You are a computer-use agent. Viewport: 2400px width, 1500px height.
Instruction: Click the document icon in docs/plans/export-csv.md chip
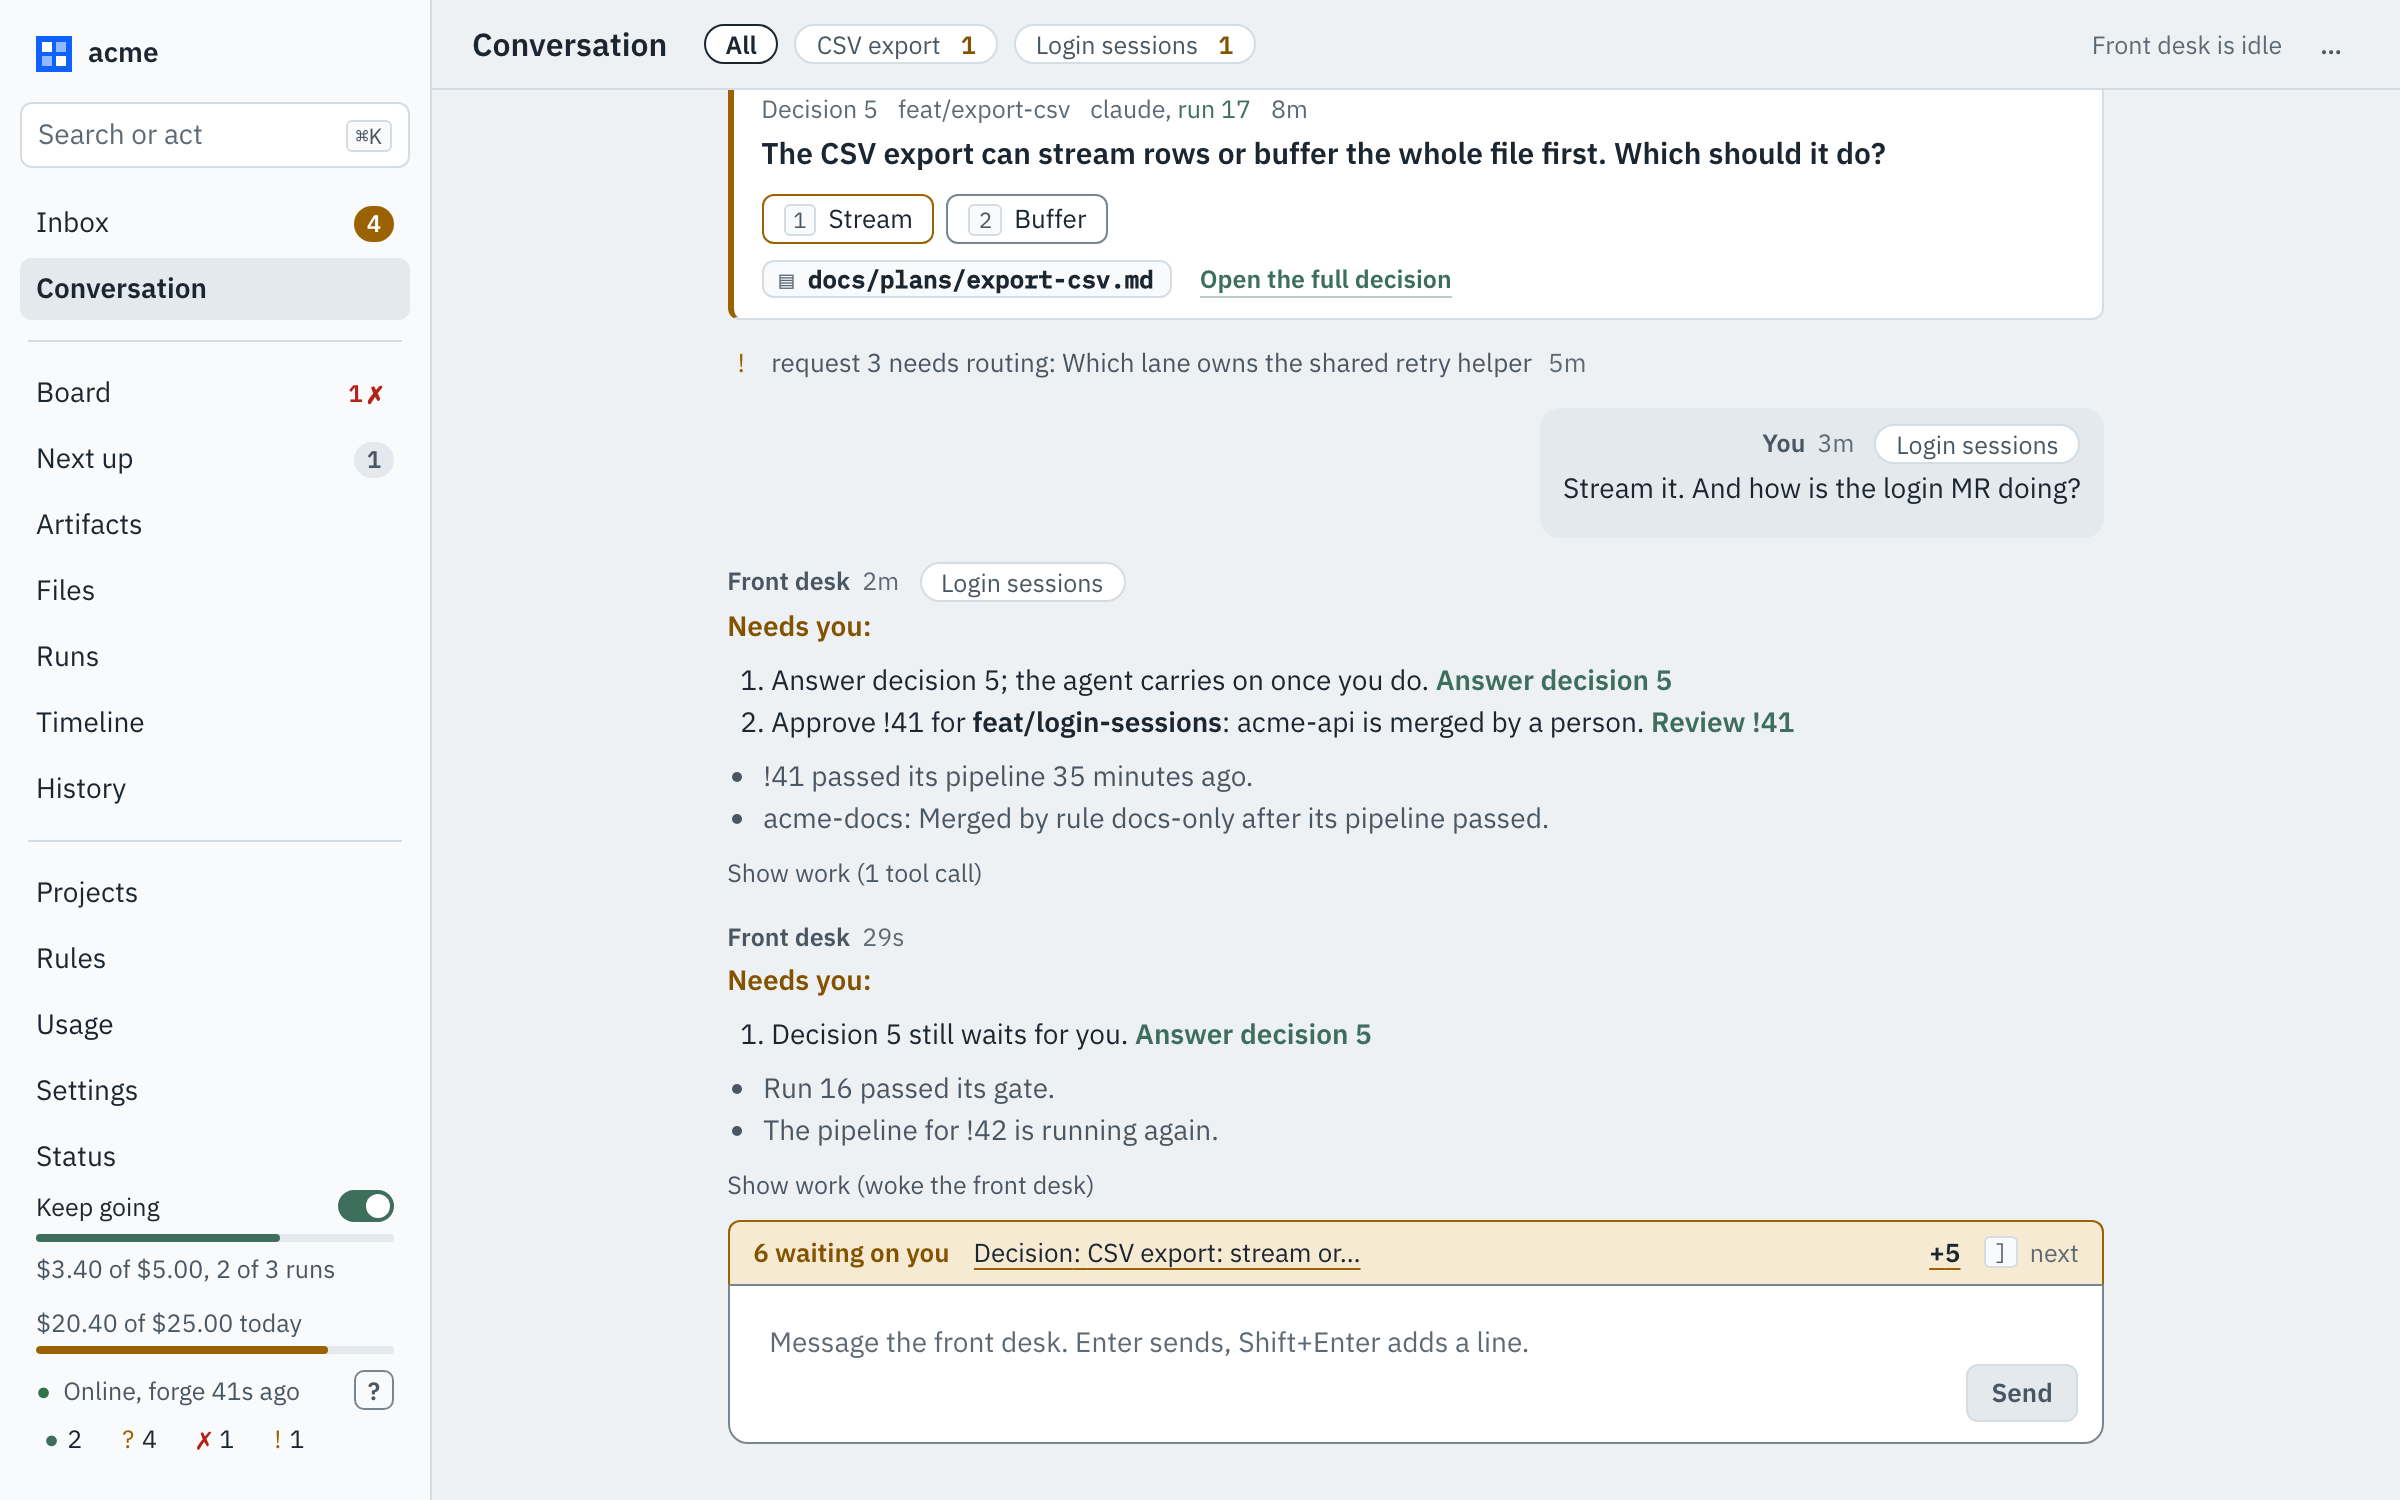coord(787,281)
